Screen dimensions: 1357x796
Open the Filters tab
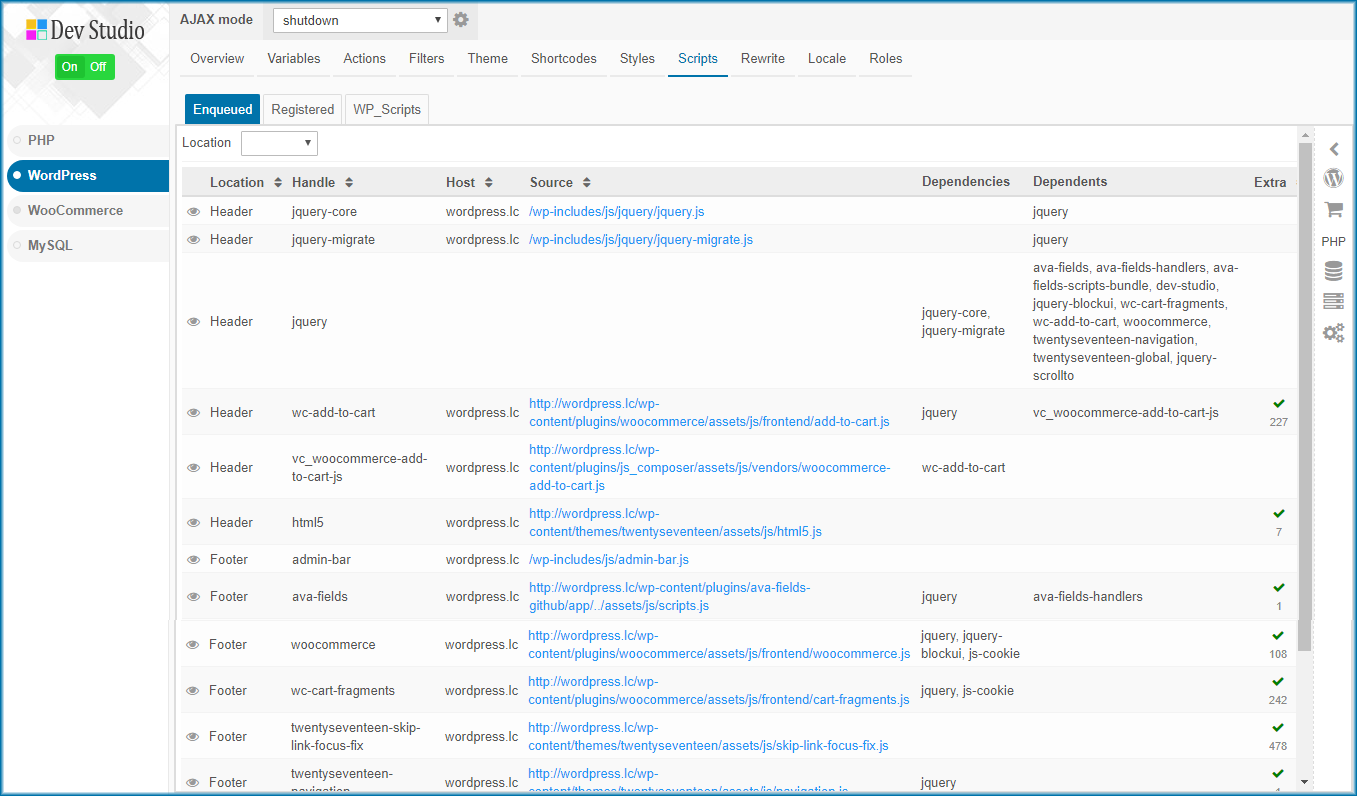tap(426, 58)
